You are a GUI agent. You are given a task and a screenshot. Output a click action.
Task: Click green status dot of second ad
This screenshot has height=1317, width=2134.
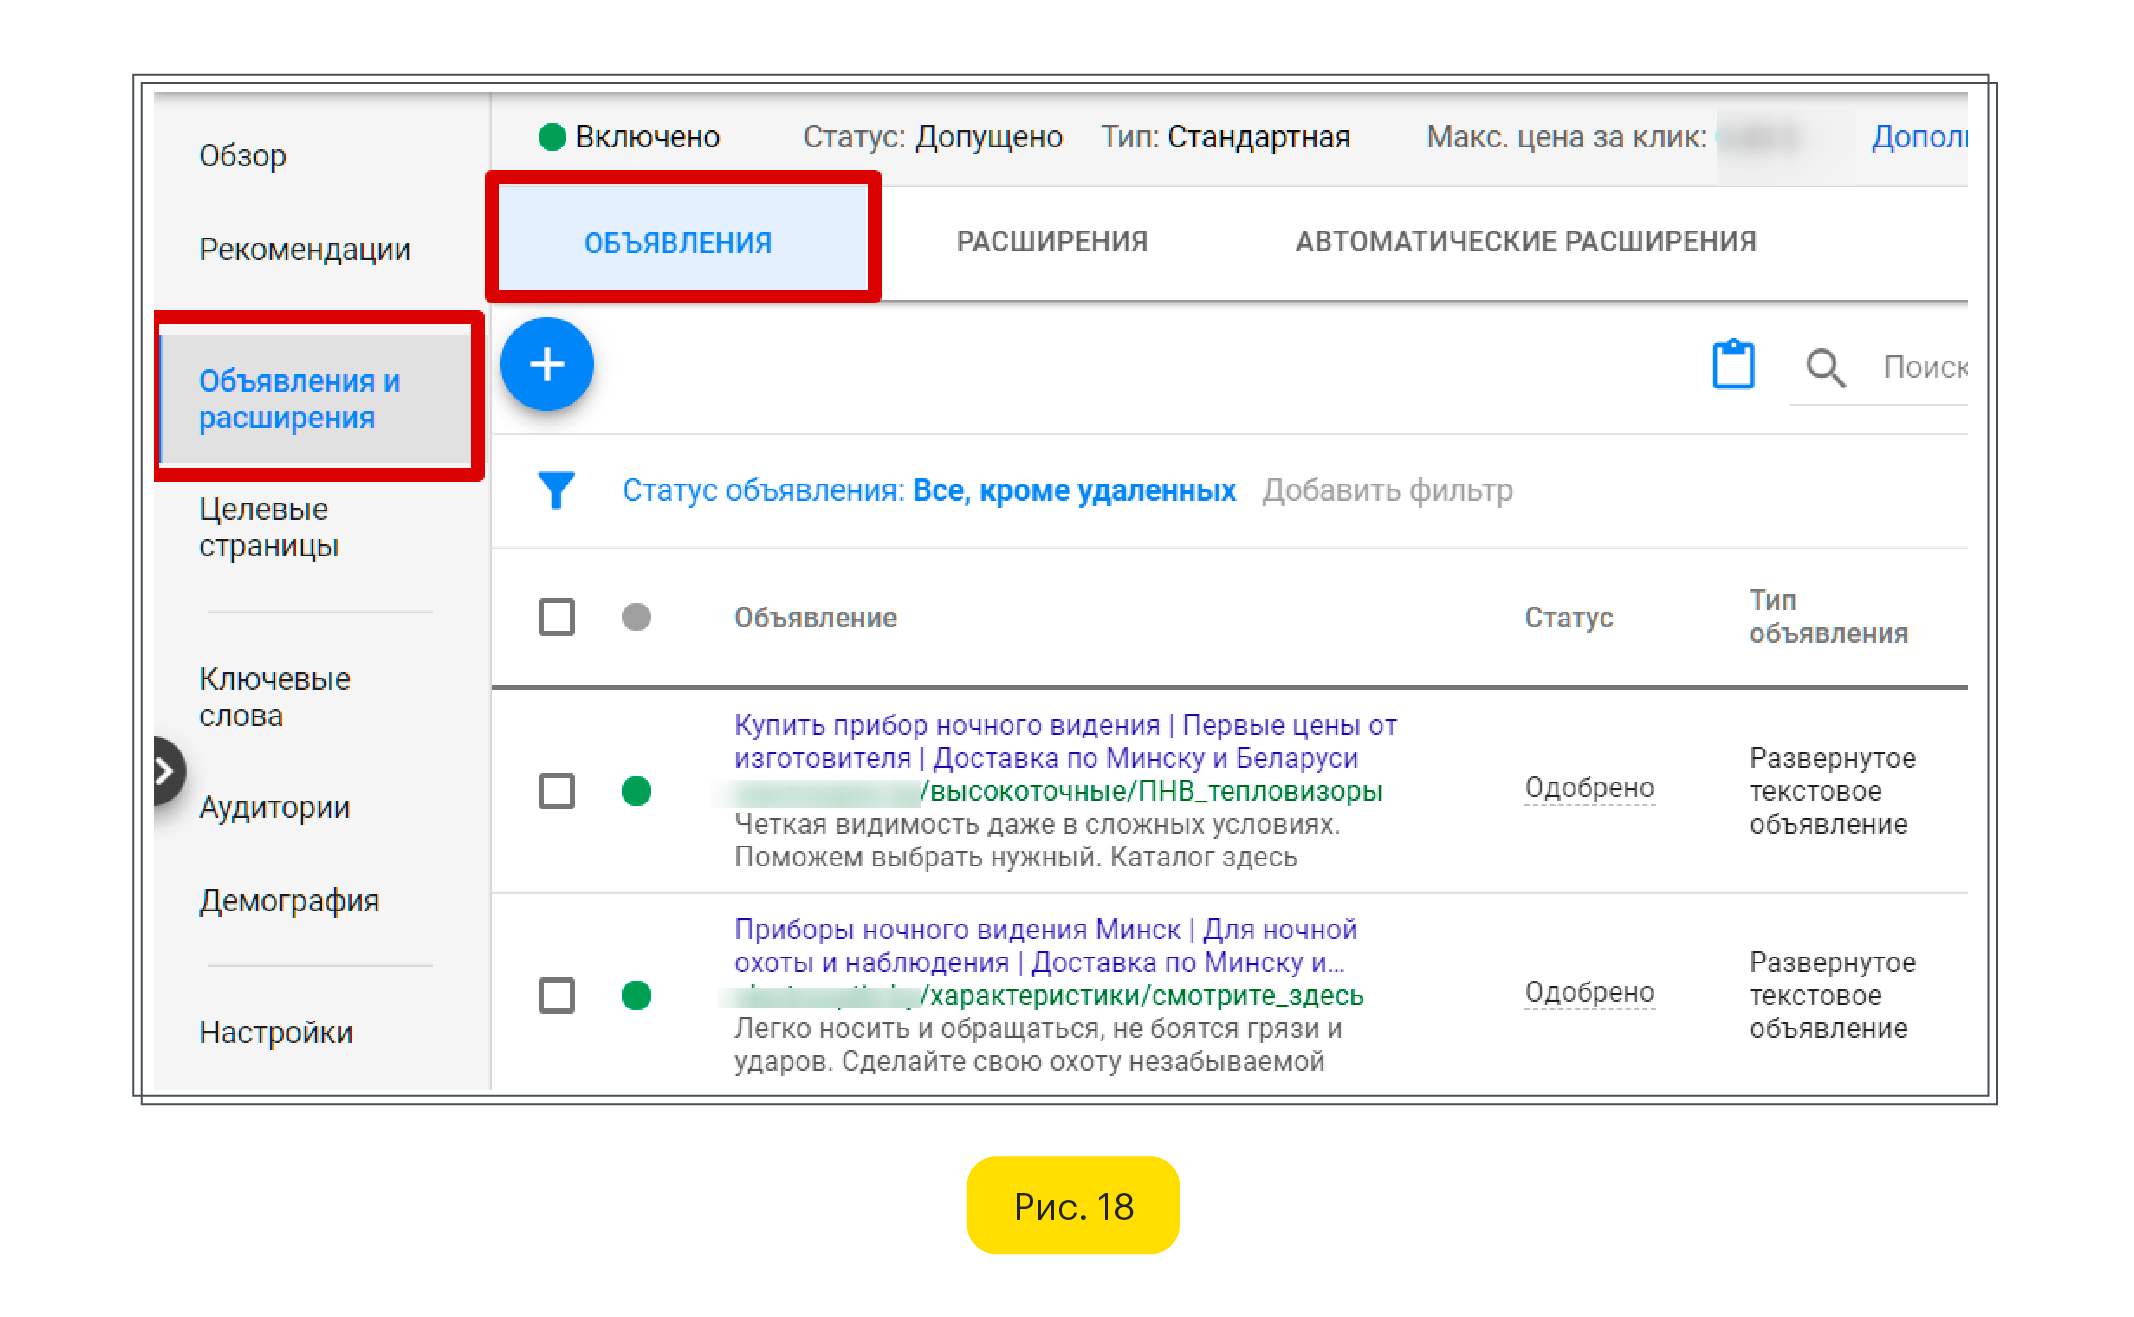coord(636,995)
